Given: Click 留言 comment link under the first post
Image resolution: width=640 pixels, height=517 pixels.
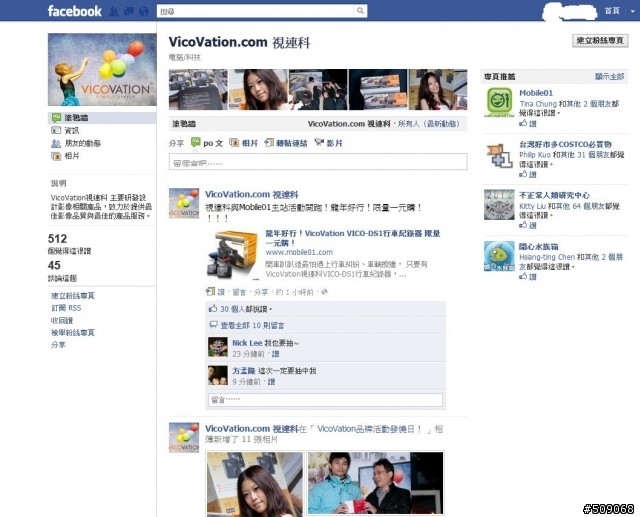Looking at the screenshot, I should pos(239,292).
